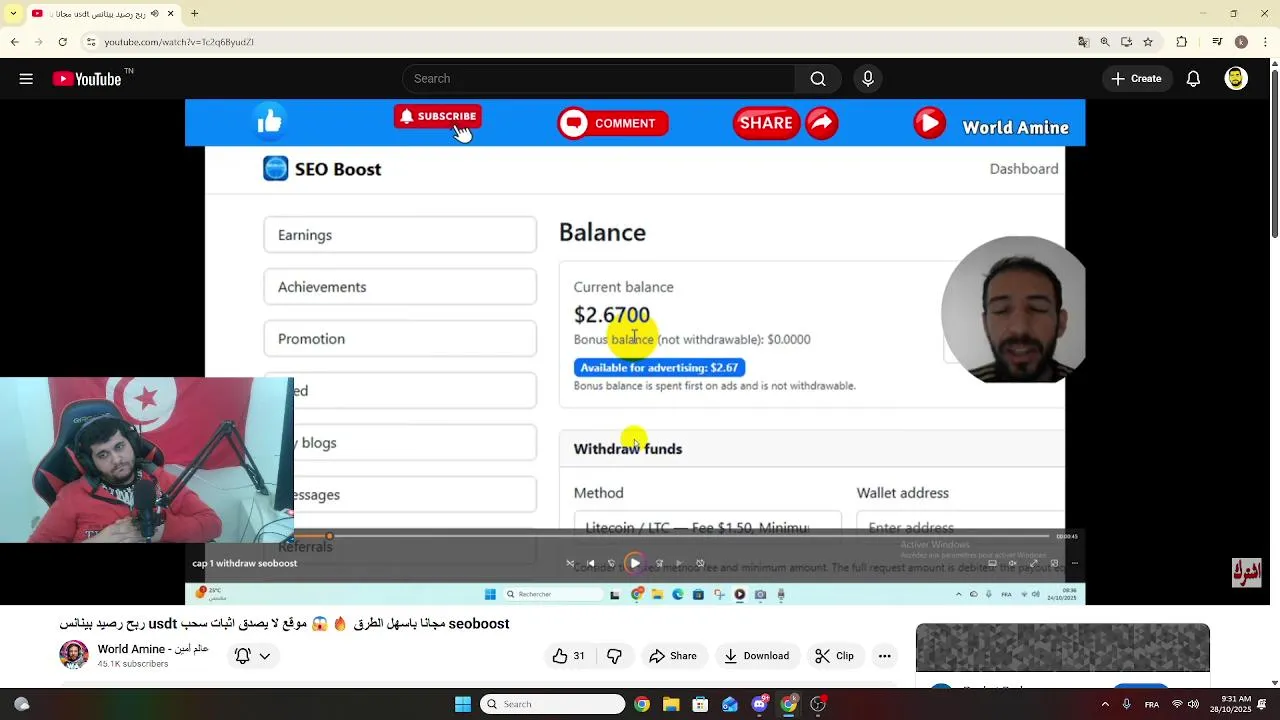Click the 45.1K subscribers text

[132, 664]
